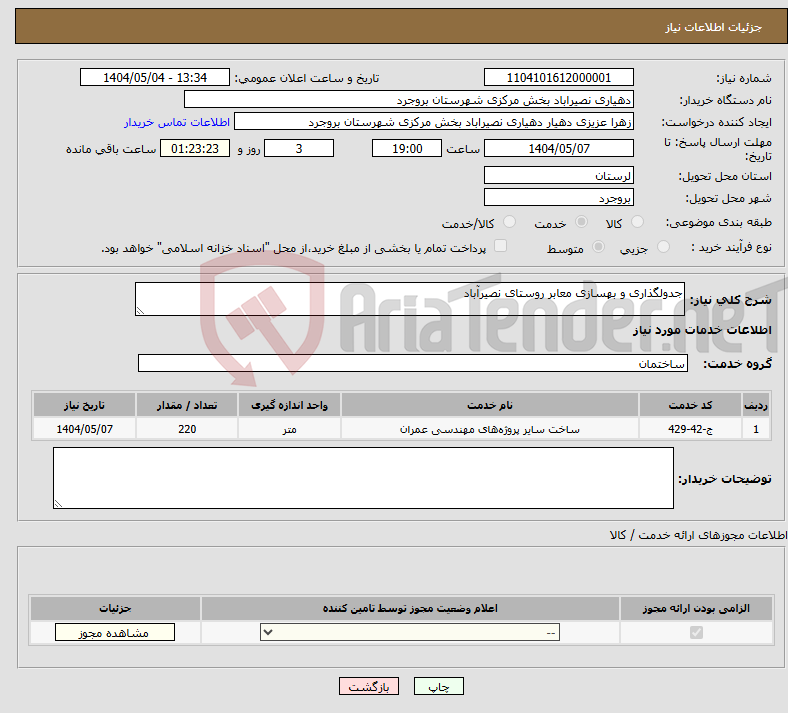Click the تاریخ نیاز column header
The width and height of the screenshot is (788, 713).
(84, 405)
